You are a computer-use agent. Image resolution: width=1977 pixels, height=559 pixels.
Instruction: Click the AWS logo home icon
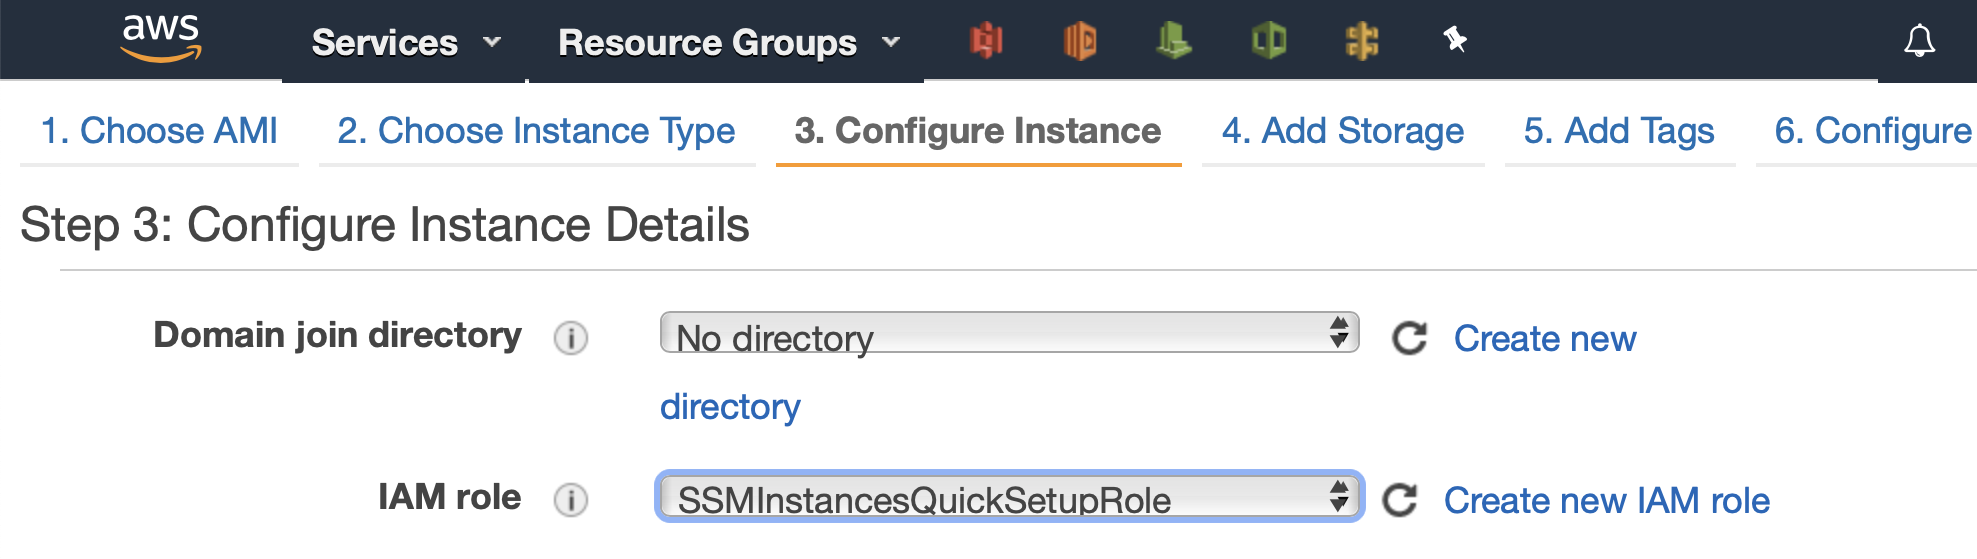161,39
